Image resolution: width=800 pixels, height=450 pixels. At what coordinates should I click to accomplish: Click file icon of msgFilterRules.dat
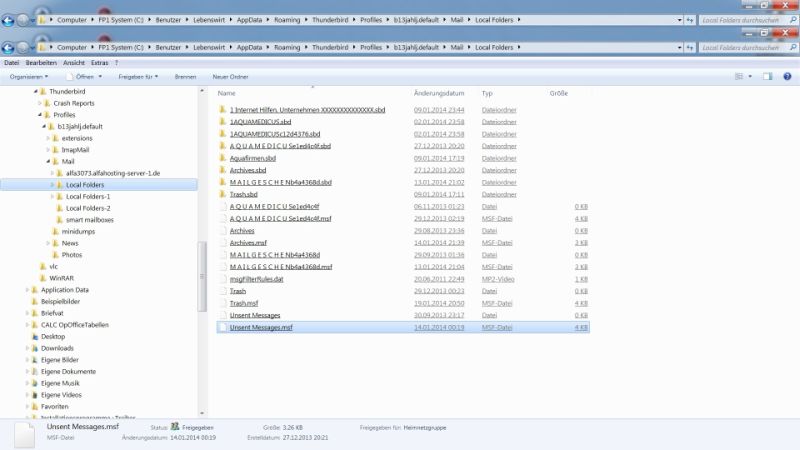pyautogui.click(x=222, y=279)
